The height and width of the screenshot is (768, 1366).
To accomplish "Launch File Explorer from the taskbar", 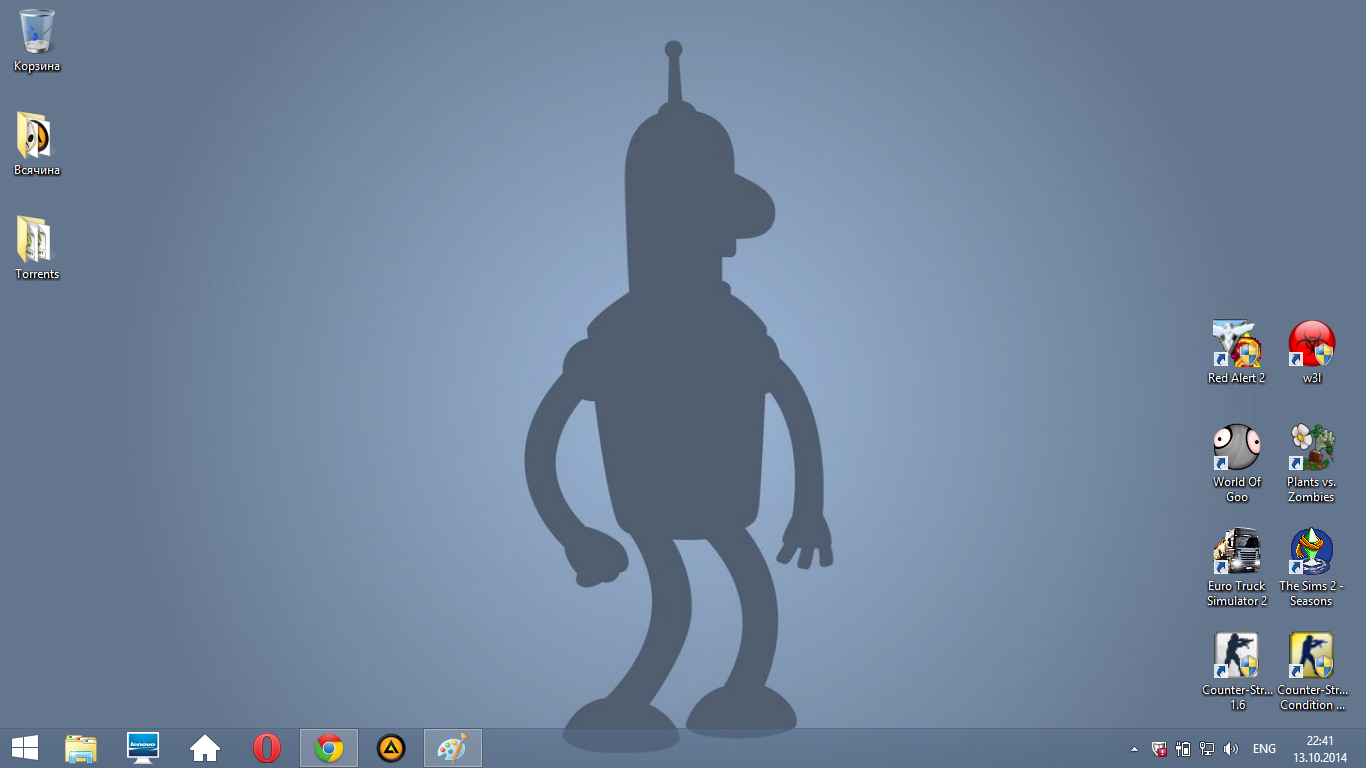I will [x=81, y=748].
